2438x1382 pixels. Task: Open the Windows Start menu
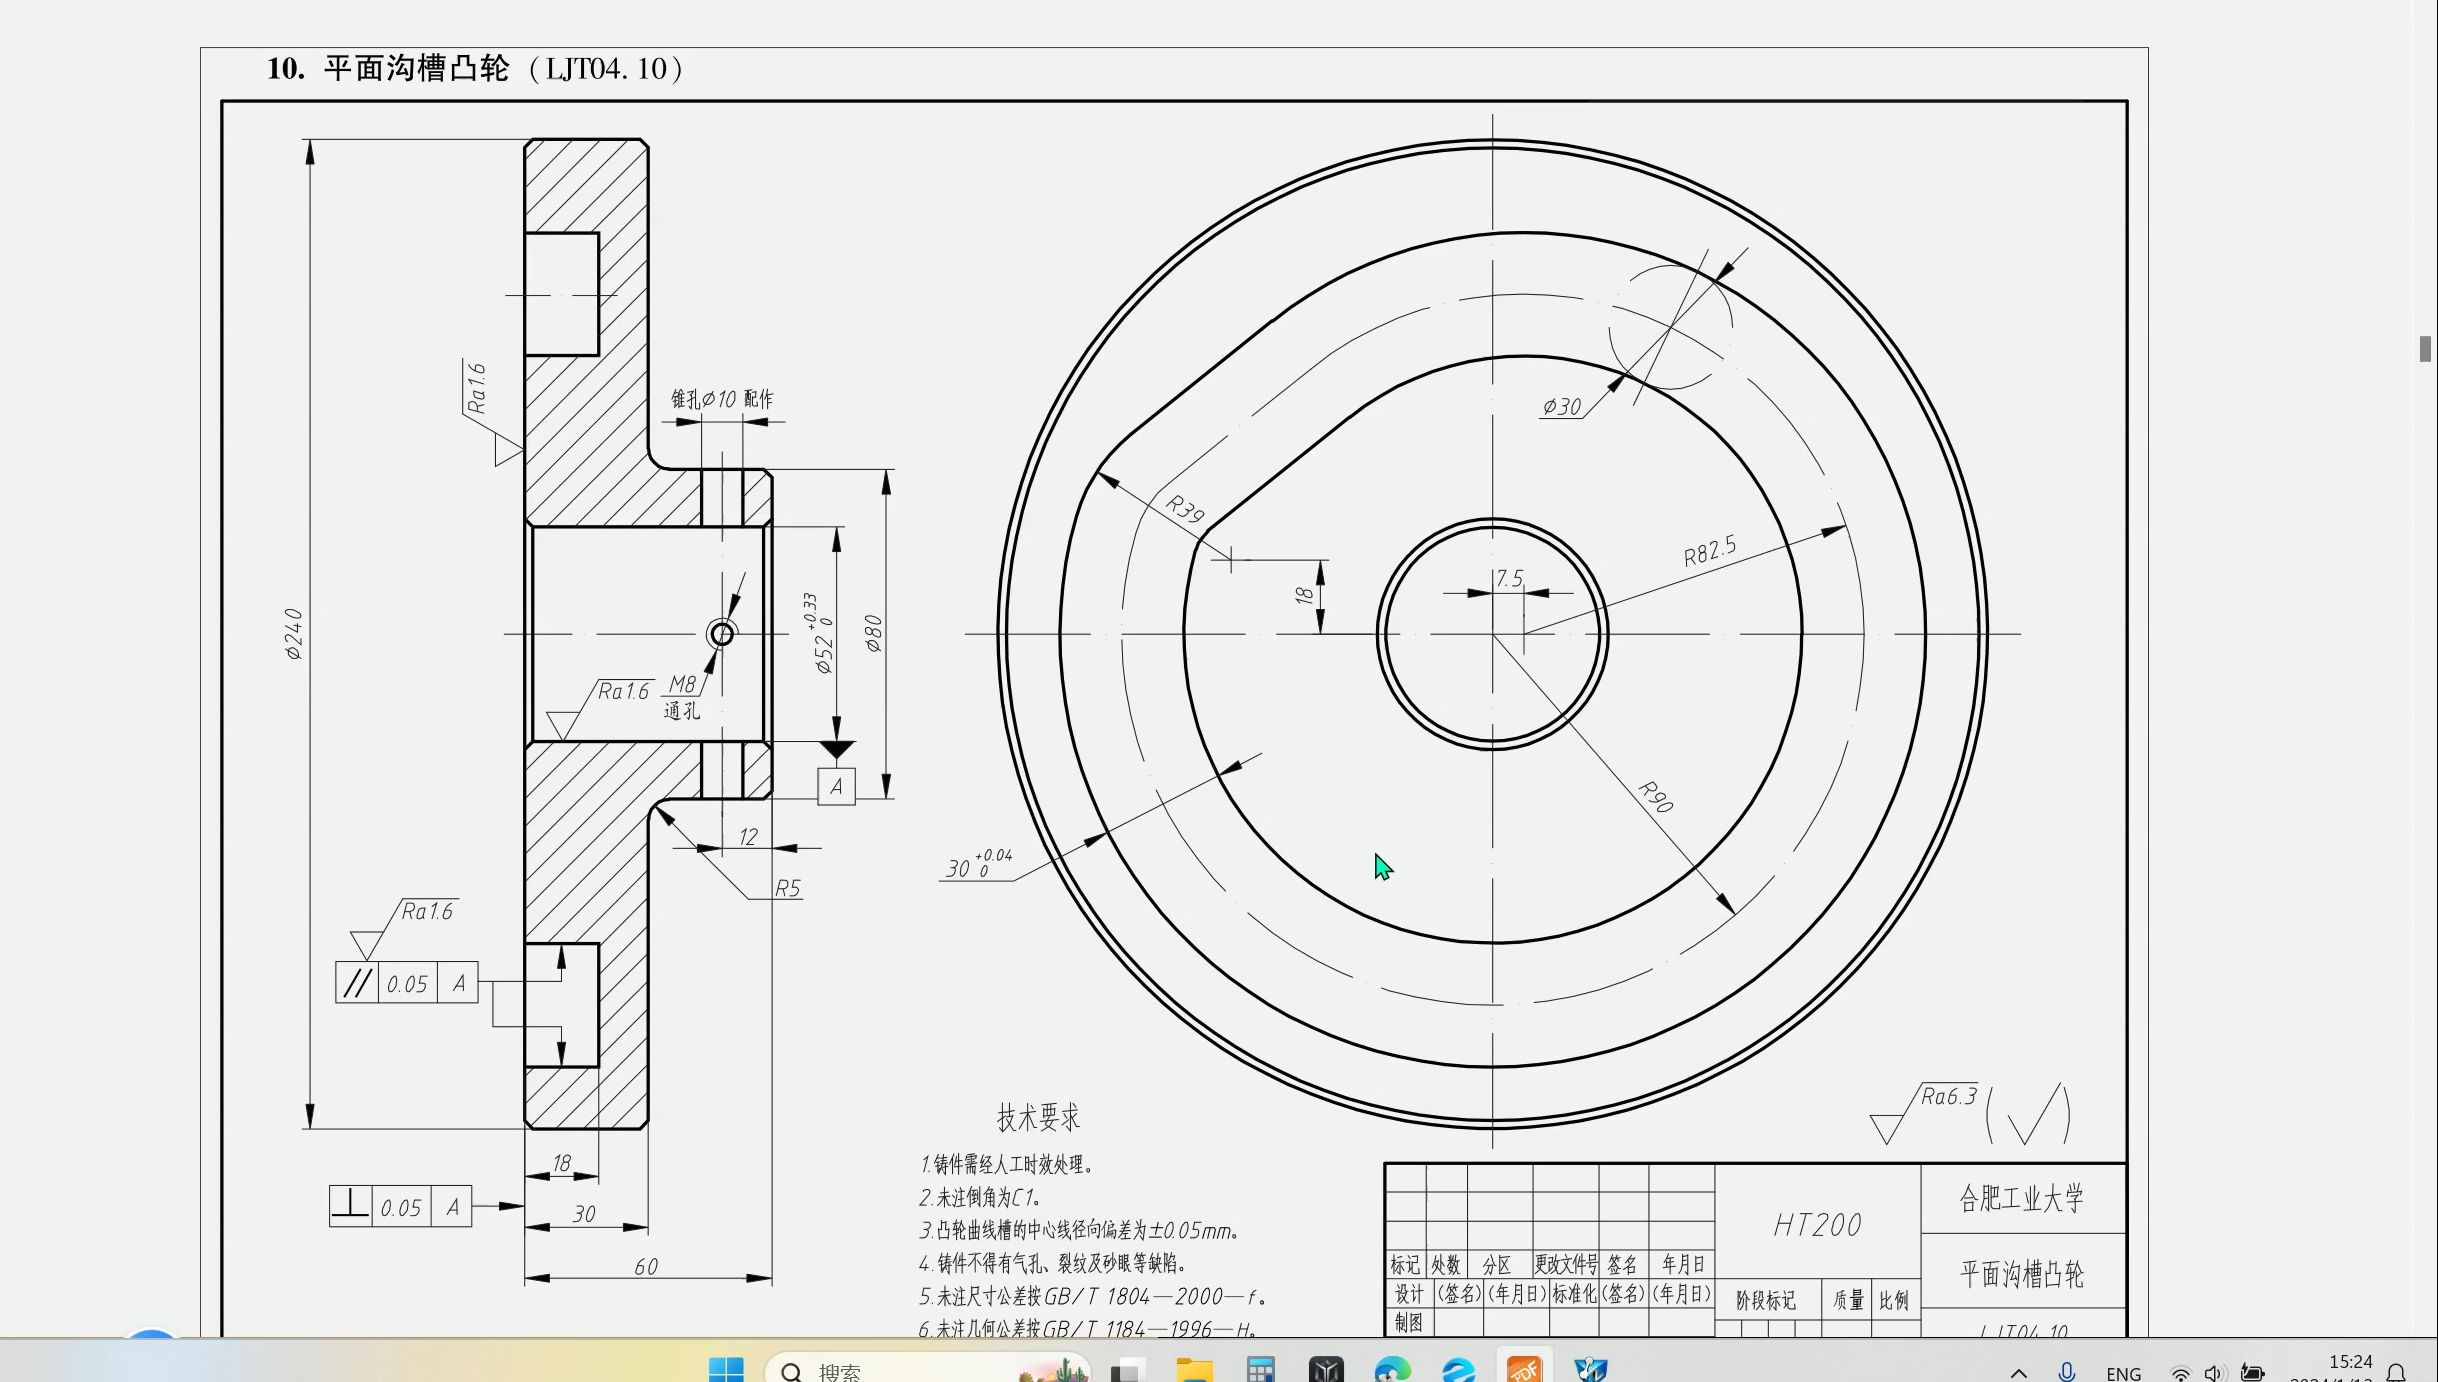click(726, 1369)
